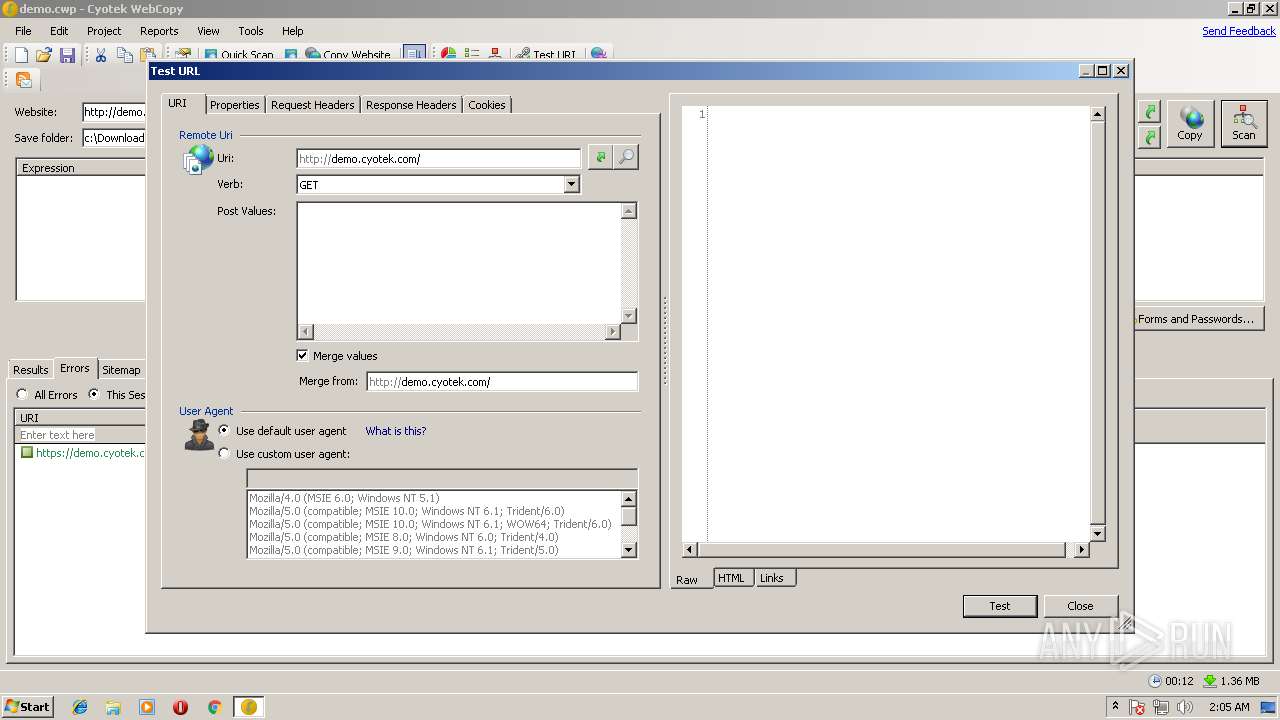The width and height of the screenshot is (1280, 720).
Task: Click into the Post Values text area
Action: point(459,263)
